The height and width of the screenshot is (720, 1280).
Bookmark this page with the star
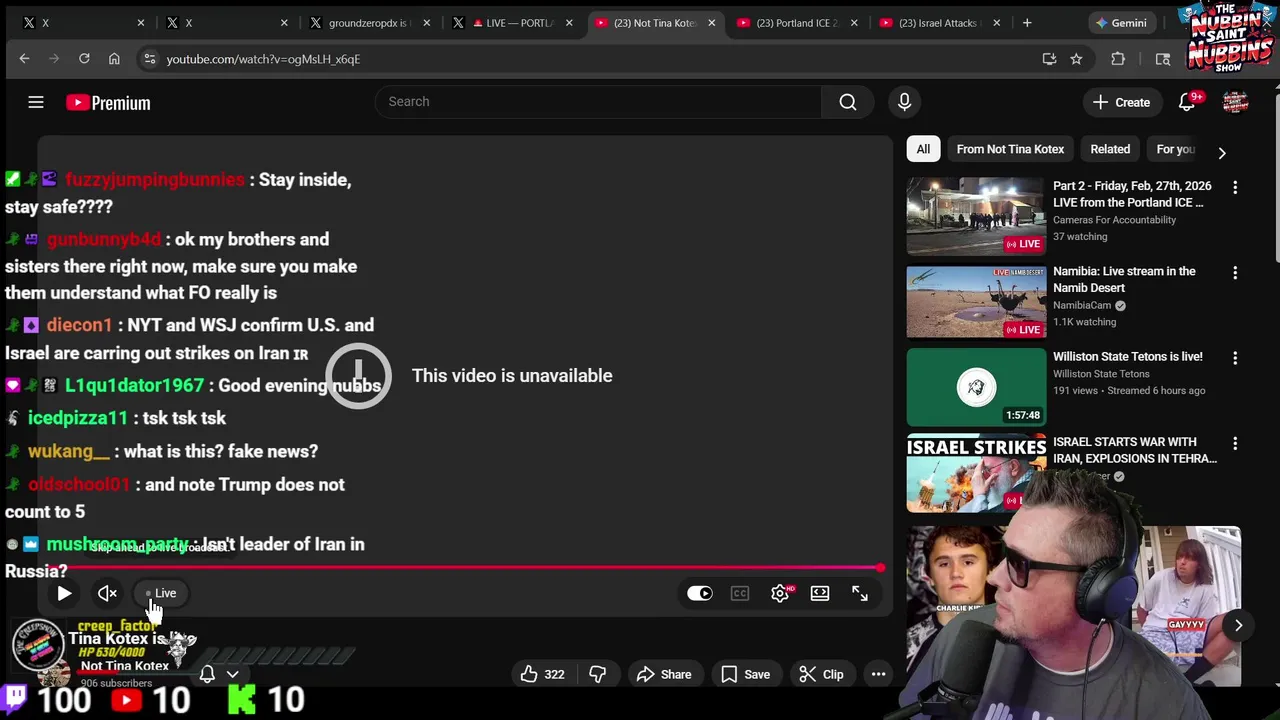[x=1076, y=59]
